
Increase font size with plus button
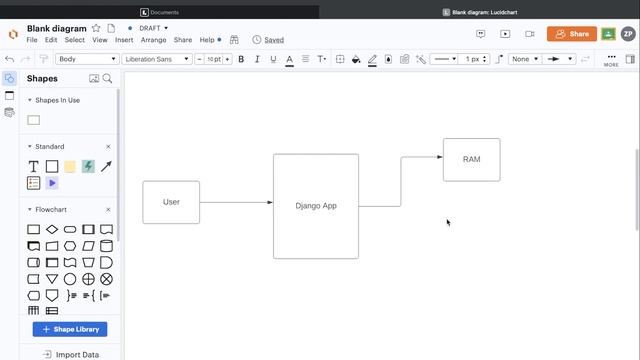point(227,59)
